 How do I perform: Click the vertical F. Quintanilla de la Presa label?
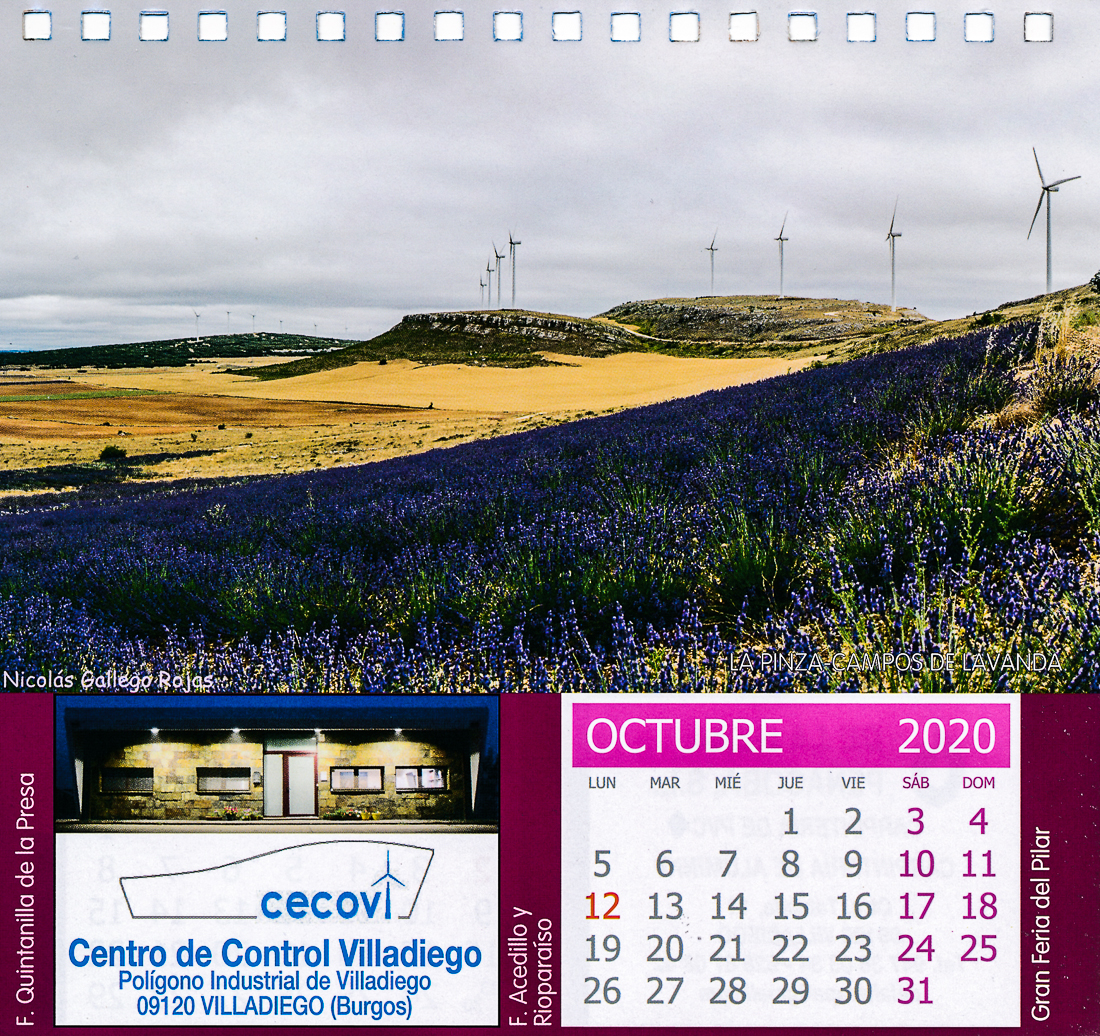coord(26,899)
